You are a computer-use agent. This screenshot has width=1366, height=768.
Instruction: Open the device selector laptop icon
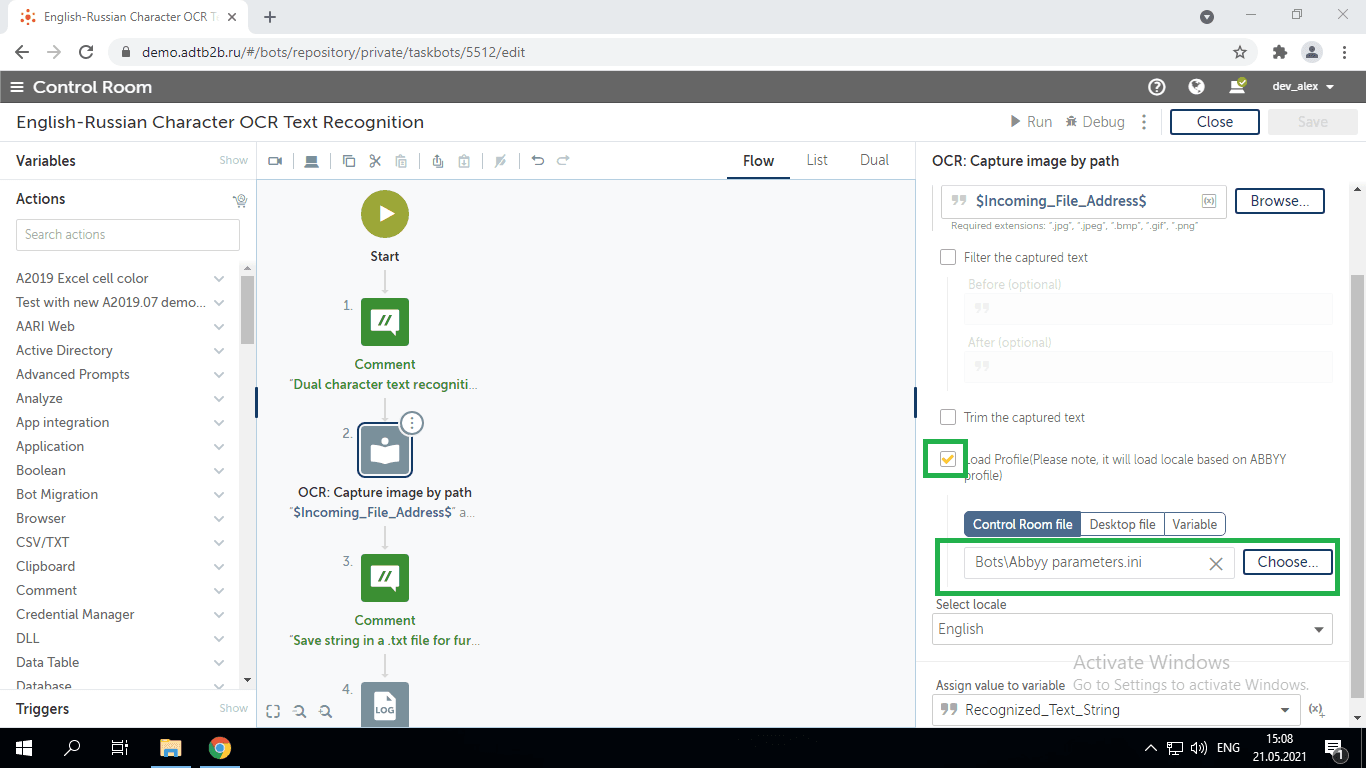point(311,161)
